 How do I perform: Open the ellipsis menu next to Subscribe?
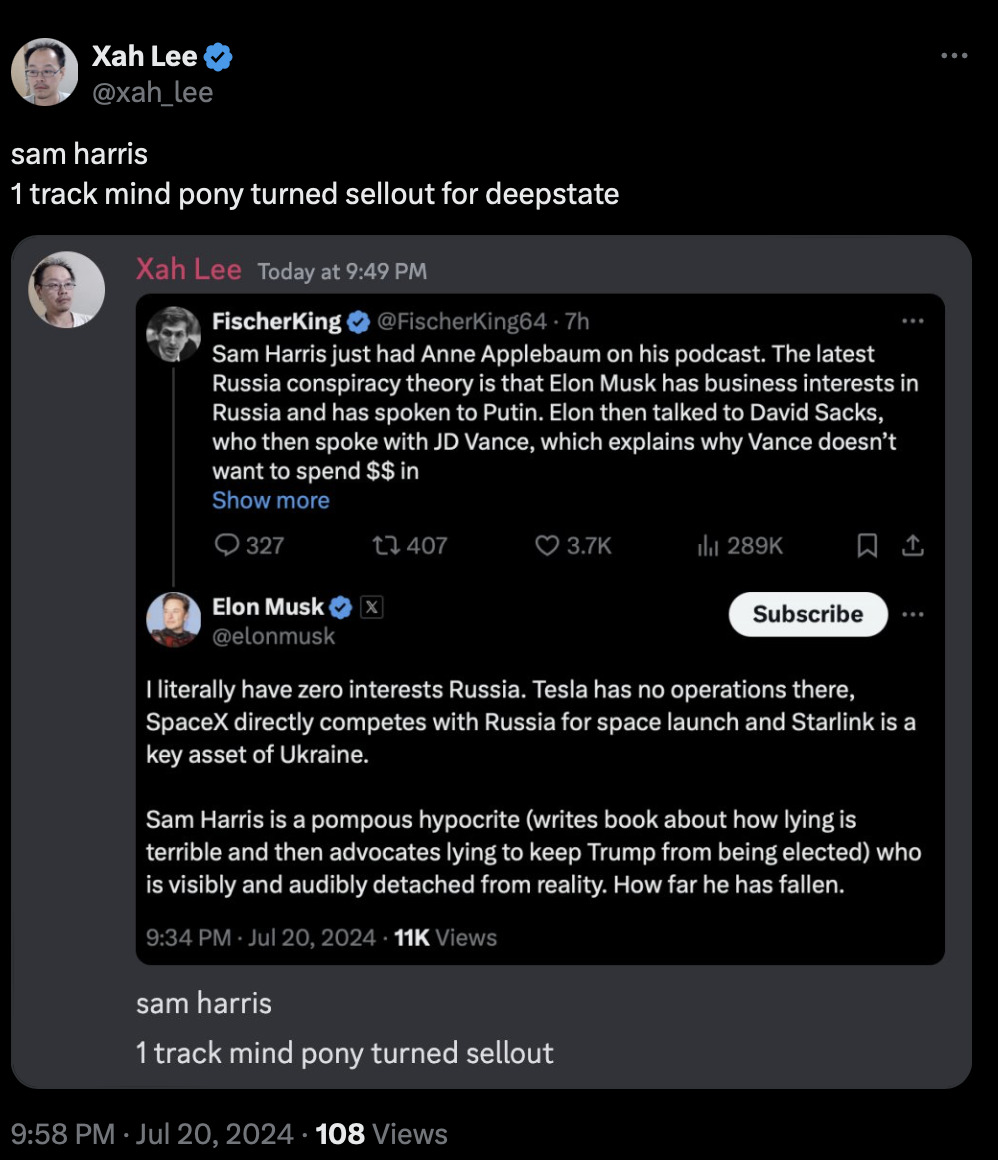pos(912,614)
